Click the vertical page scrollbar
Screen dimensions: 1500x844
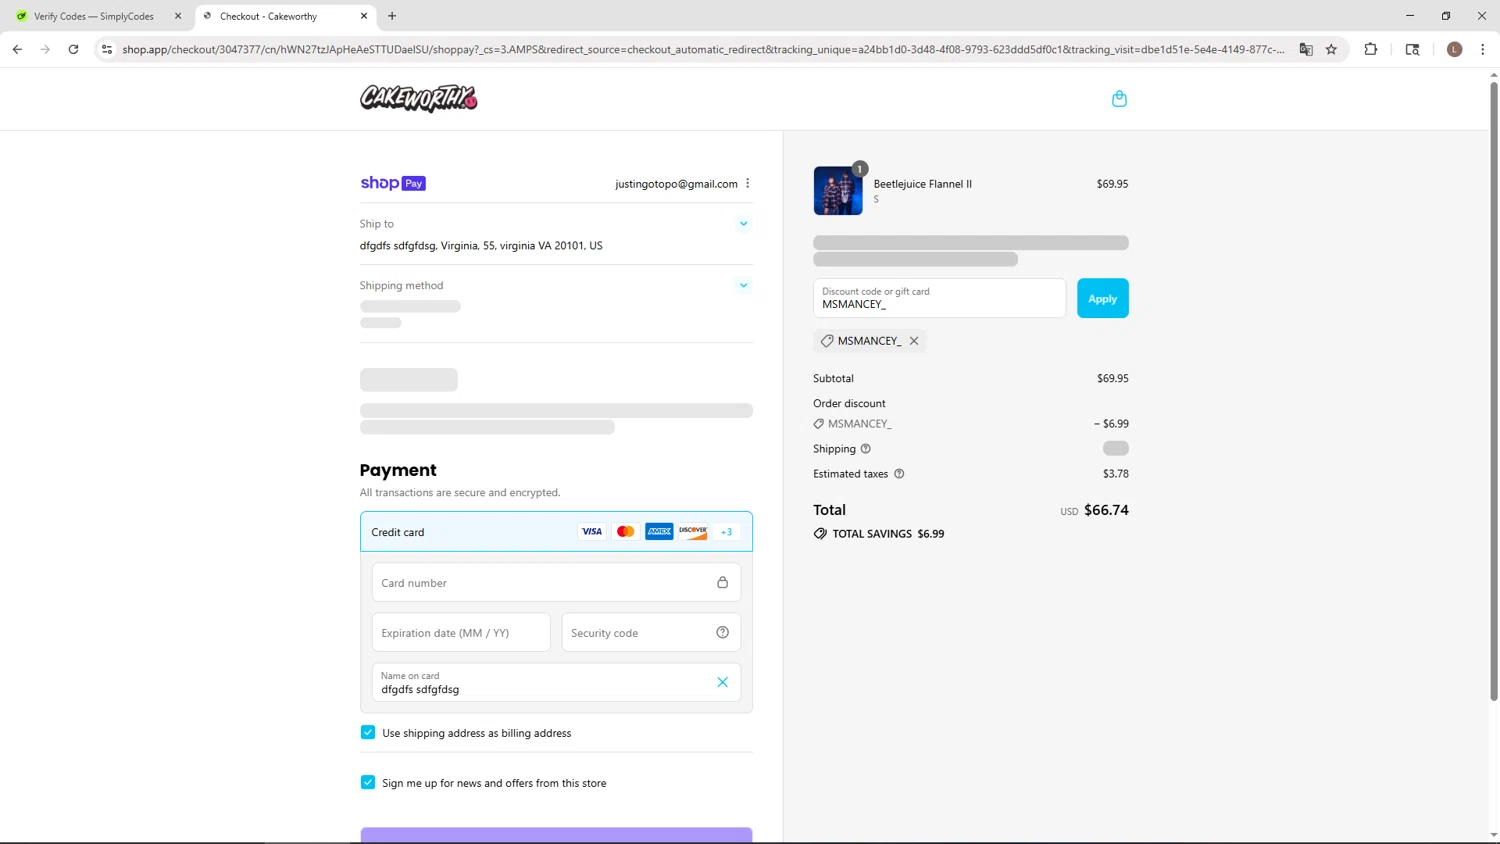point(1493,390)
